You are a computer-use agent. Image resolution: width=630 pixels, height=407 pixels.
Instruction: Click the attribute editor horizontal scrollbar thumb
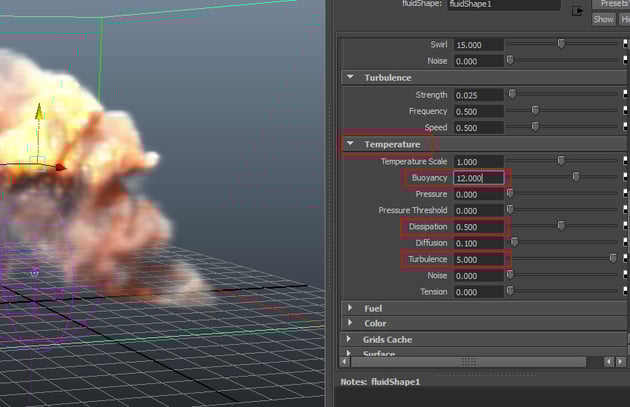(x=468, y=362)
